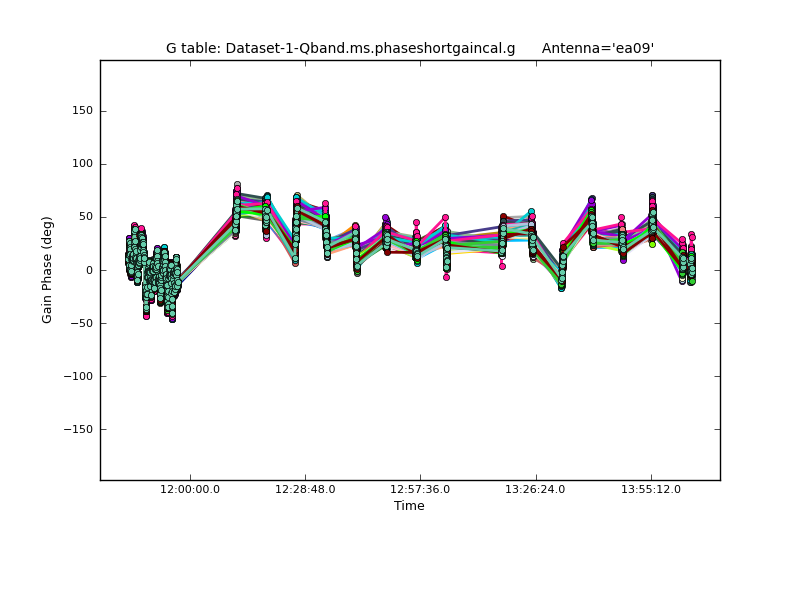Select the highest data point after 12:00:00
Screen dimensions: 800x600
(x=237, y=185)
